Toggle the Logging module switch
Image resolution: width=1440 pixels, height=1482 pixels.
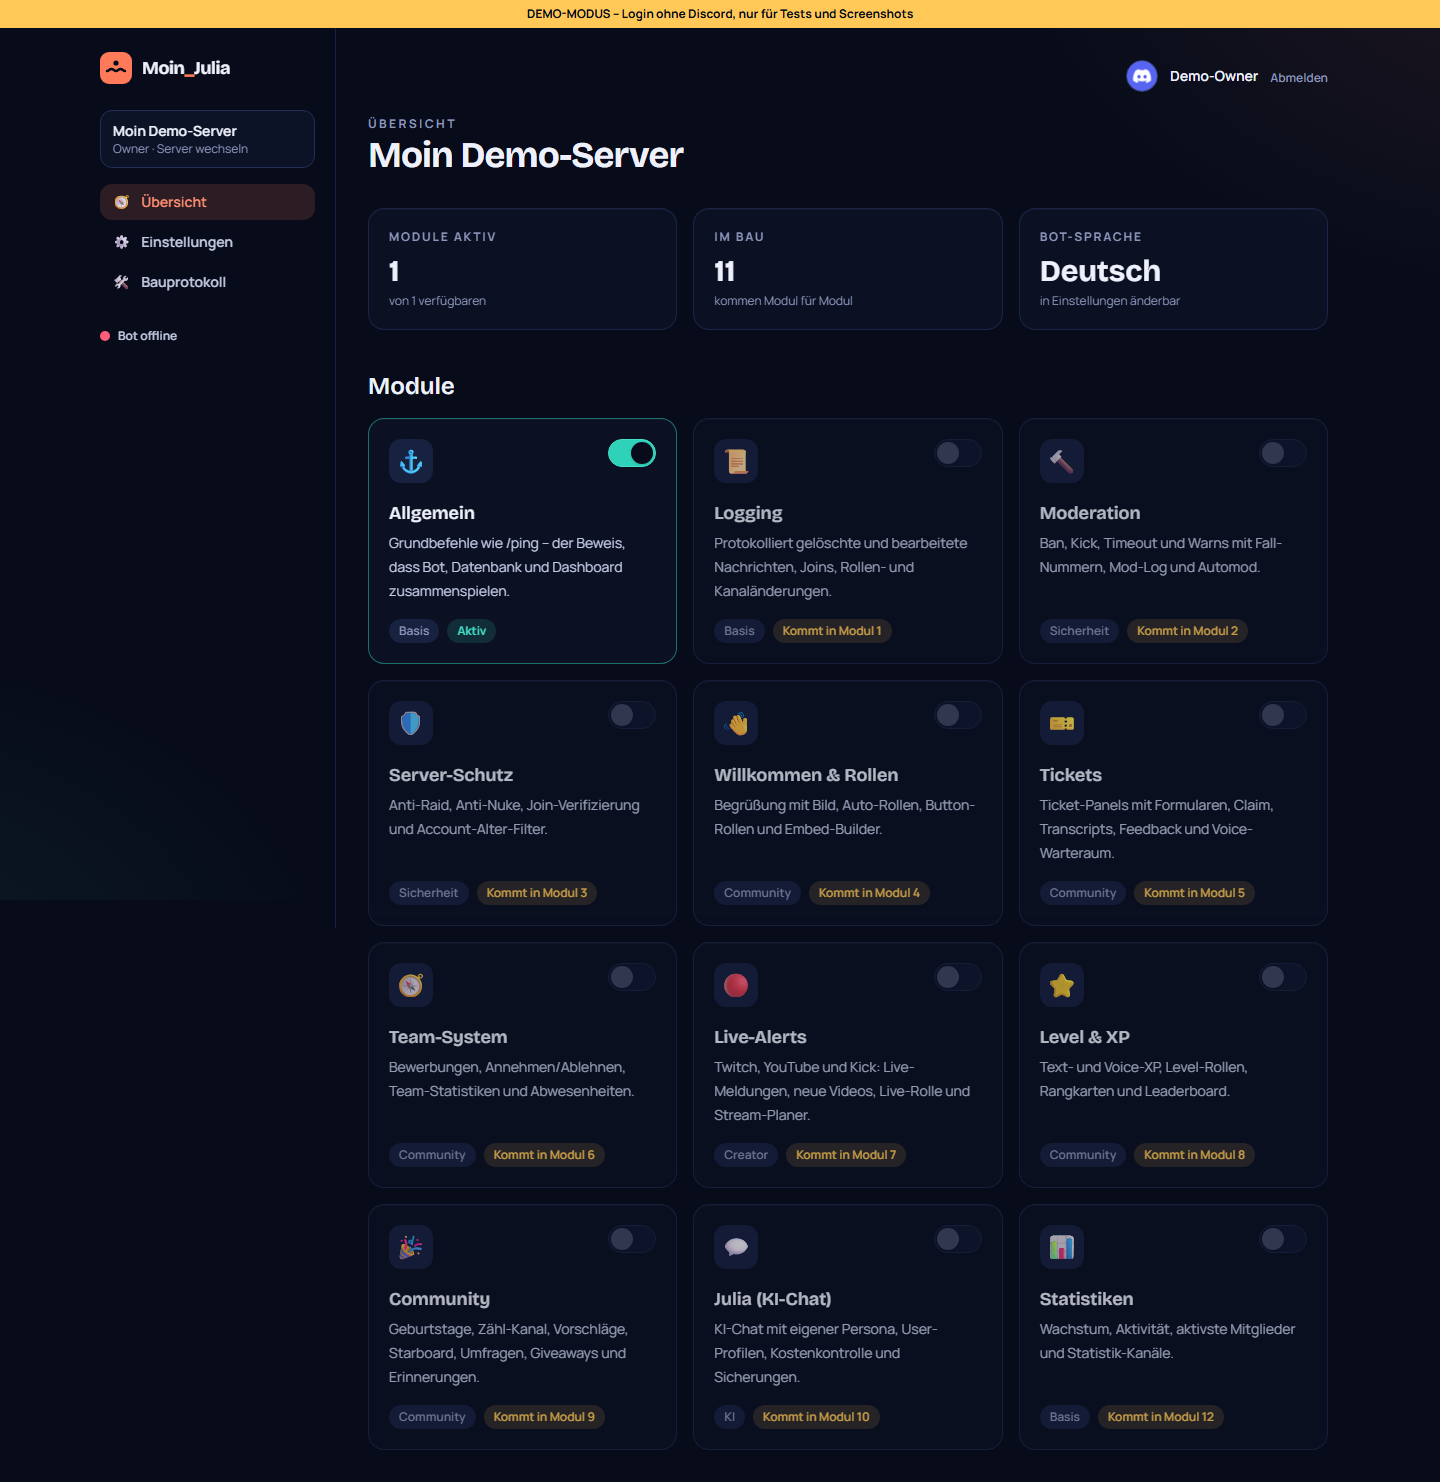coord(958,453)
